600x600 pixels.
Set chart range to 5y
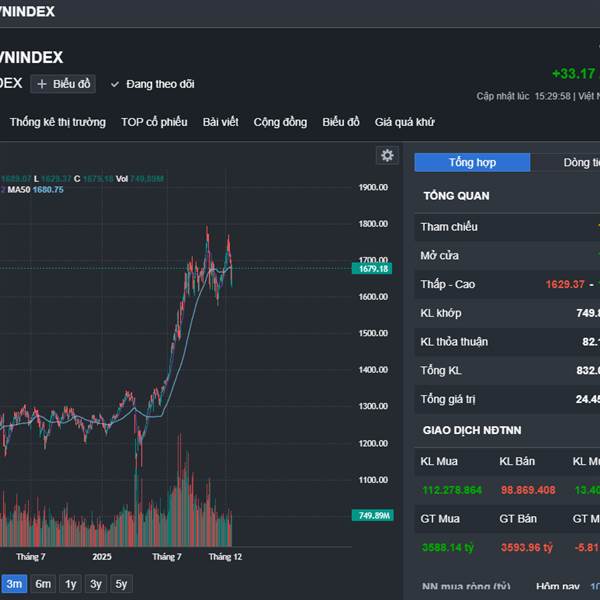click(121, 584)
